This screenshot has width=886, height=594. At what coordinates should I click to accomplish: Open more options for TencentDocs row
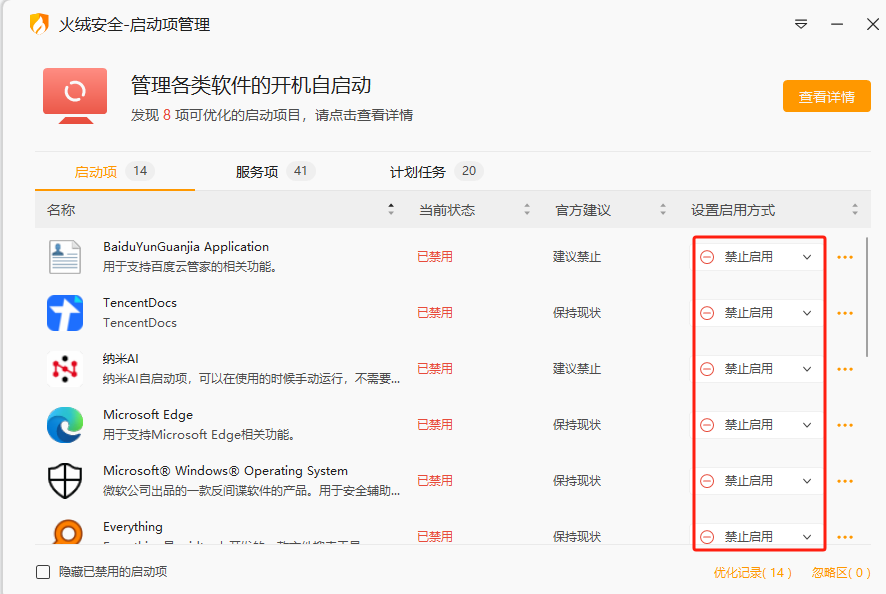pos(845,313)
